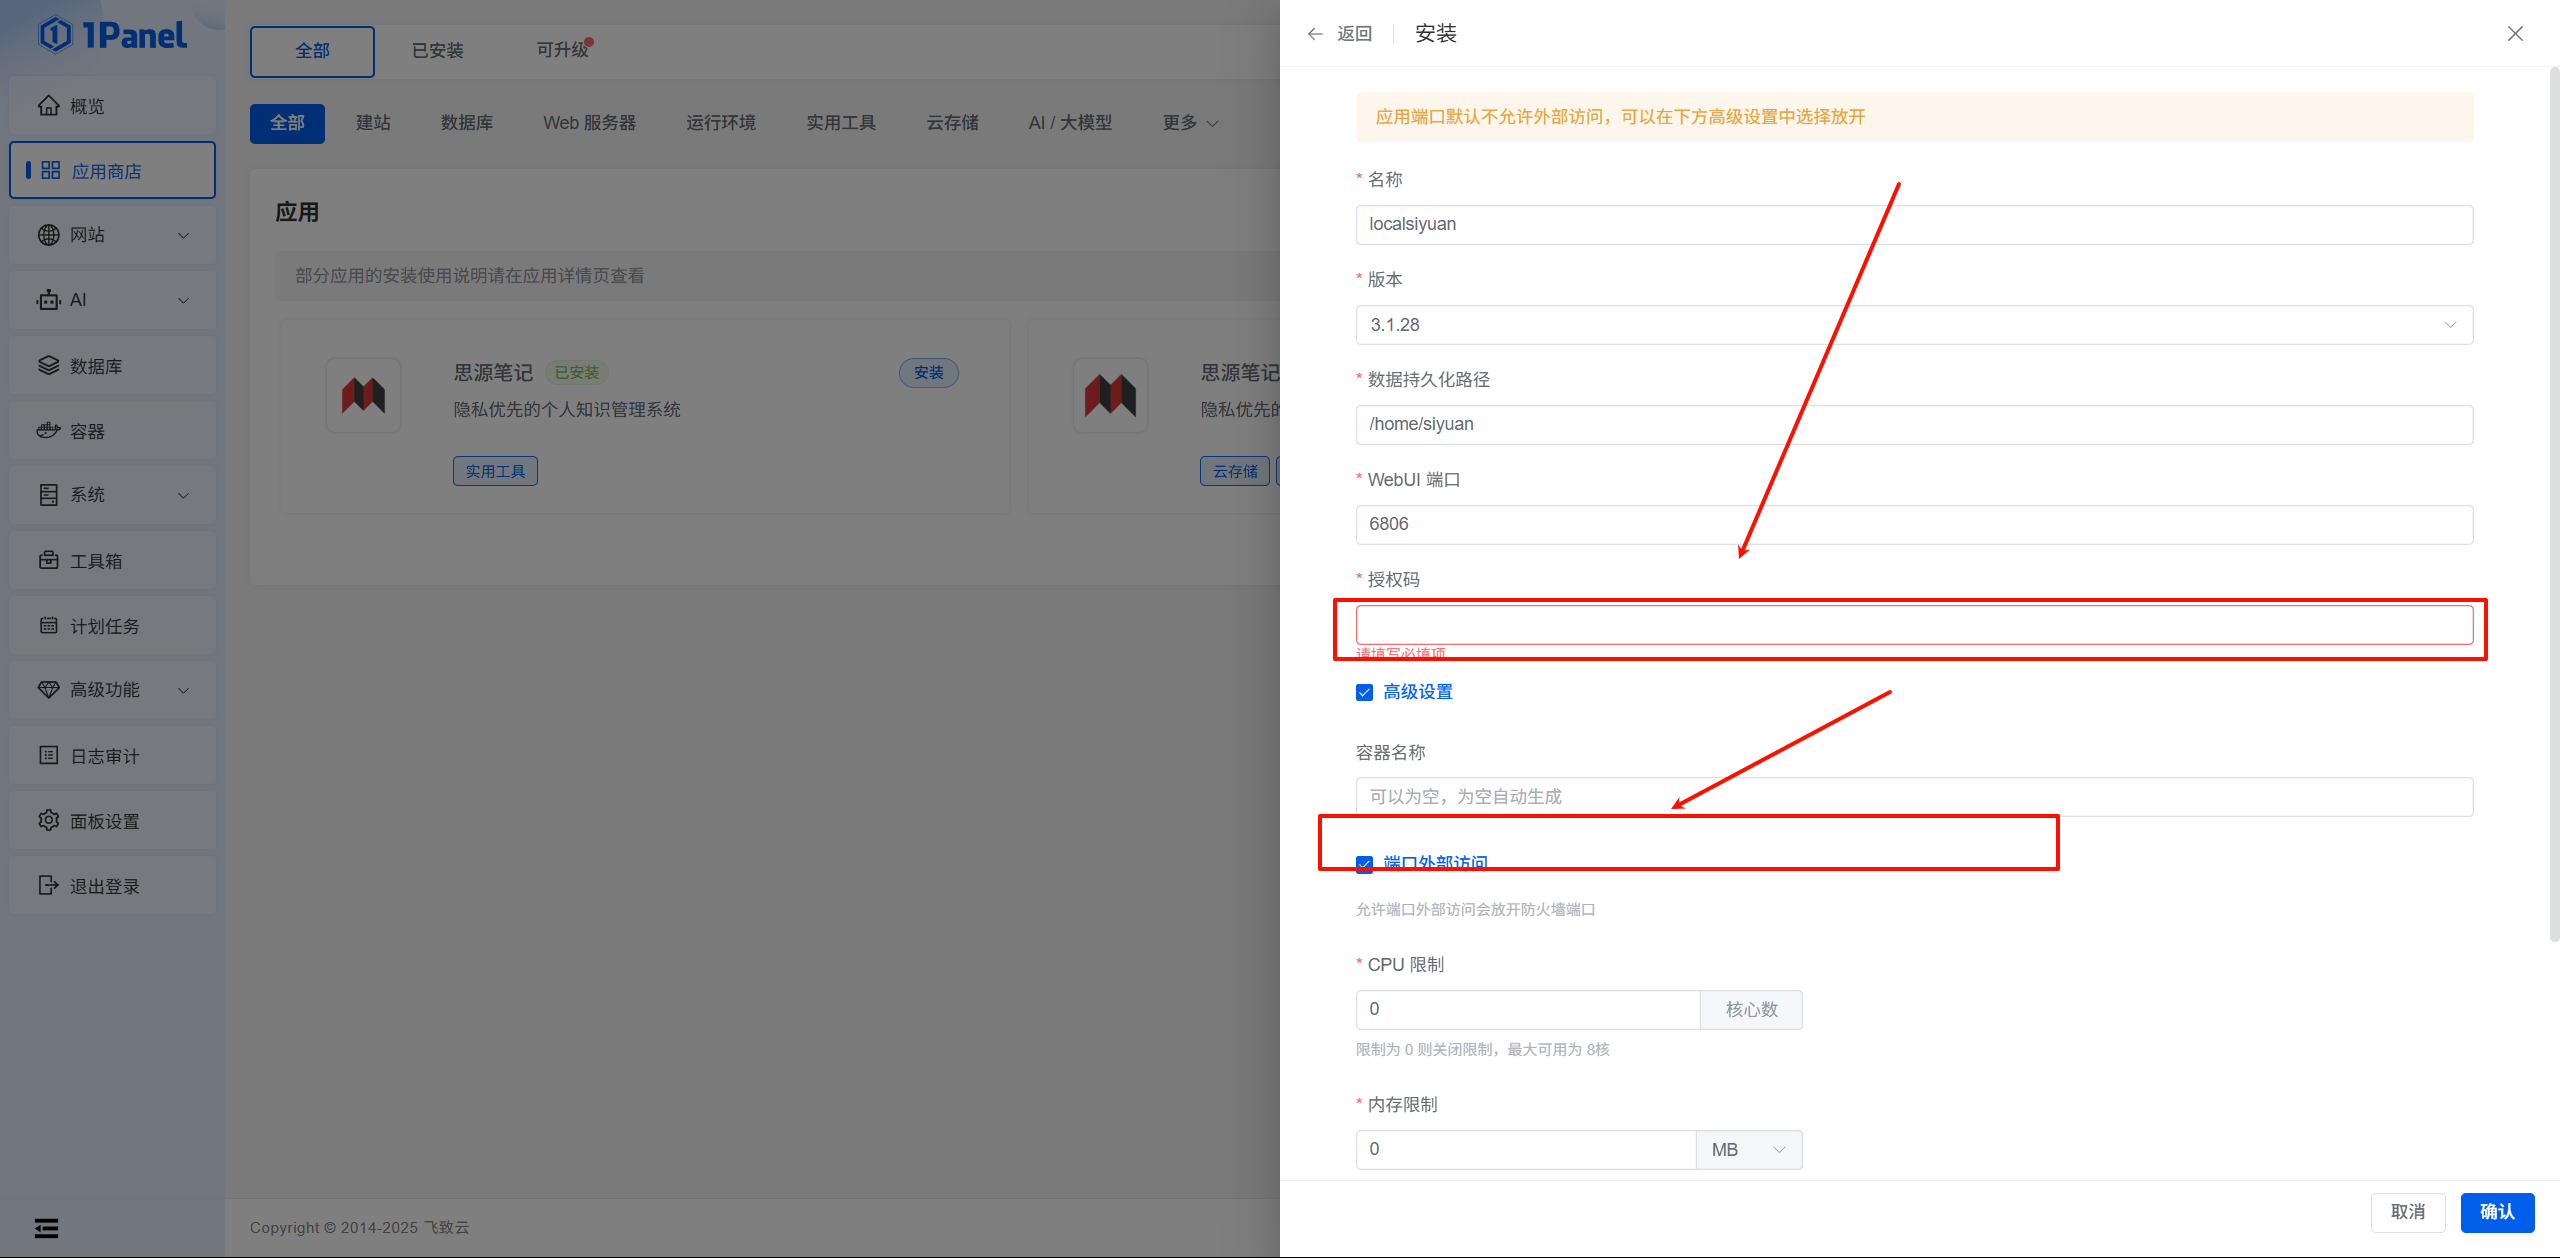
Task: Expand the Website (网站) sidebar menu
Action: click(x=112, y=235)
